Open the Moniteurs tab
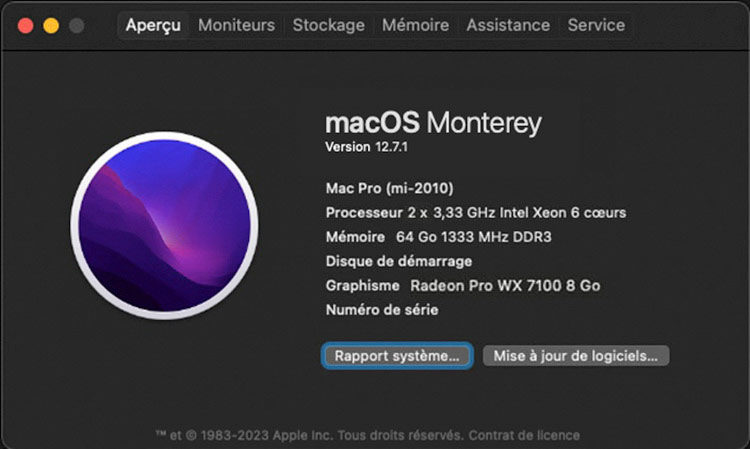This screenshot has width=750, height=449. click(237, 25)
